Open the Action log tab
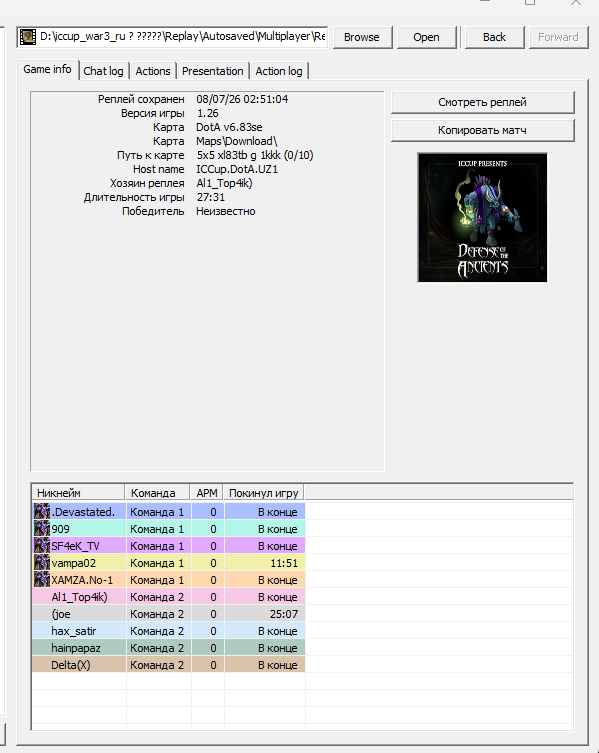The image size is (599, 753). pos(279,71)
